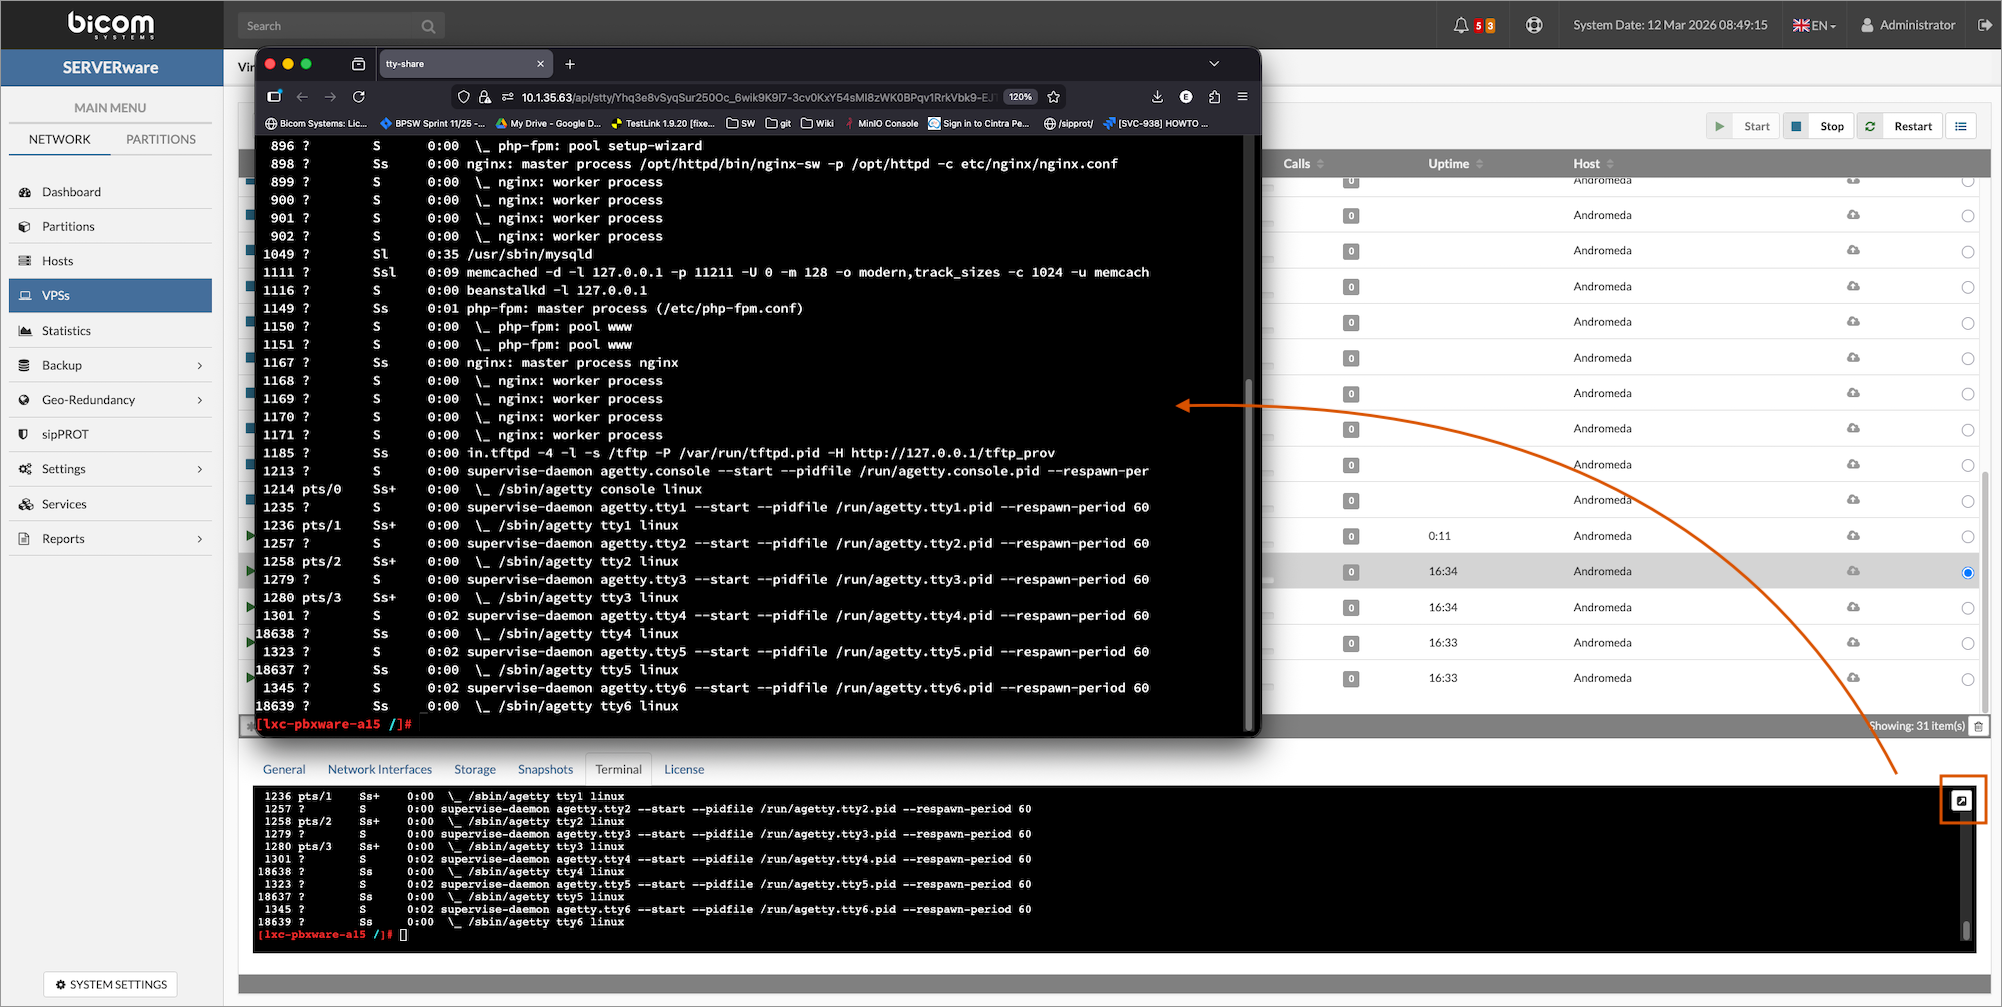Open the list all tabs chevron
2002x1007 pixels.
[x=1214, y=64]
